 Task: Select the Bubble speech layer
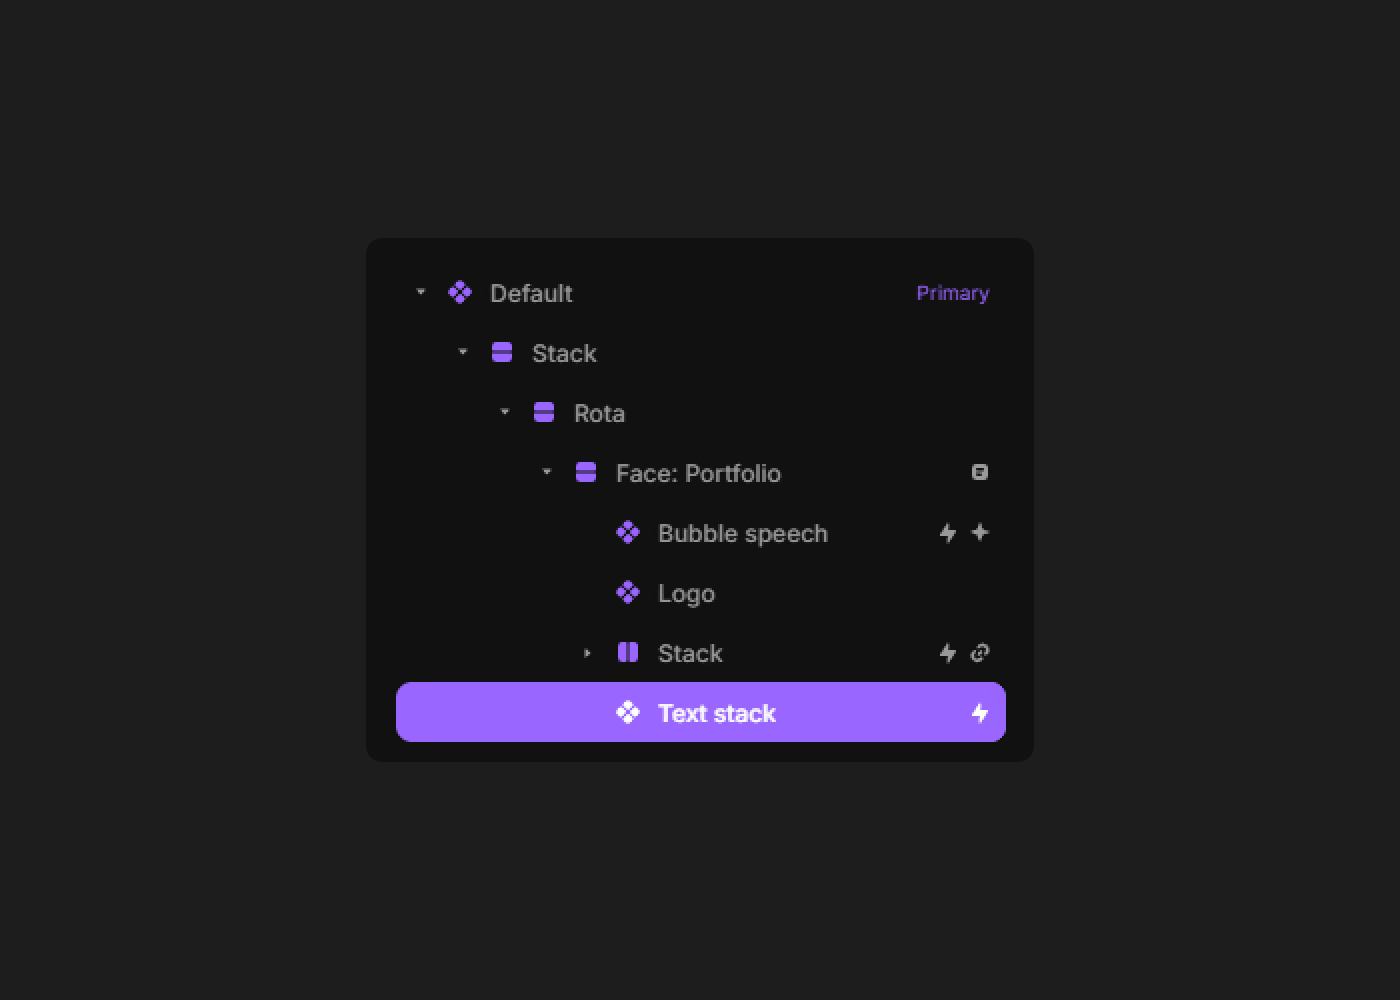click(x=742, y=533)
